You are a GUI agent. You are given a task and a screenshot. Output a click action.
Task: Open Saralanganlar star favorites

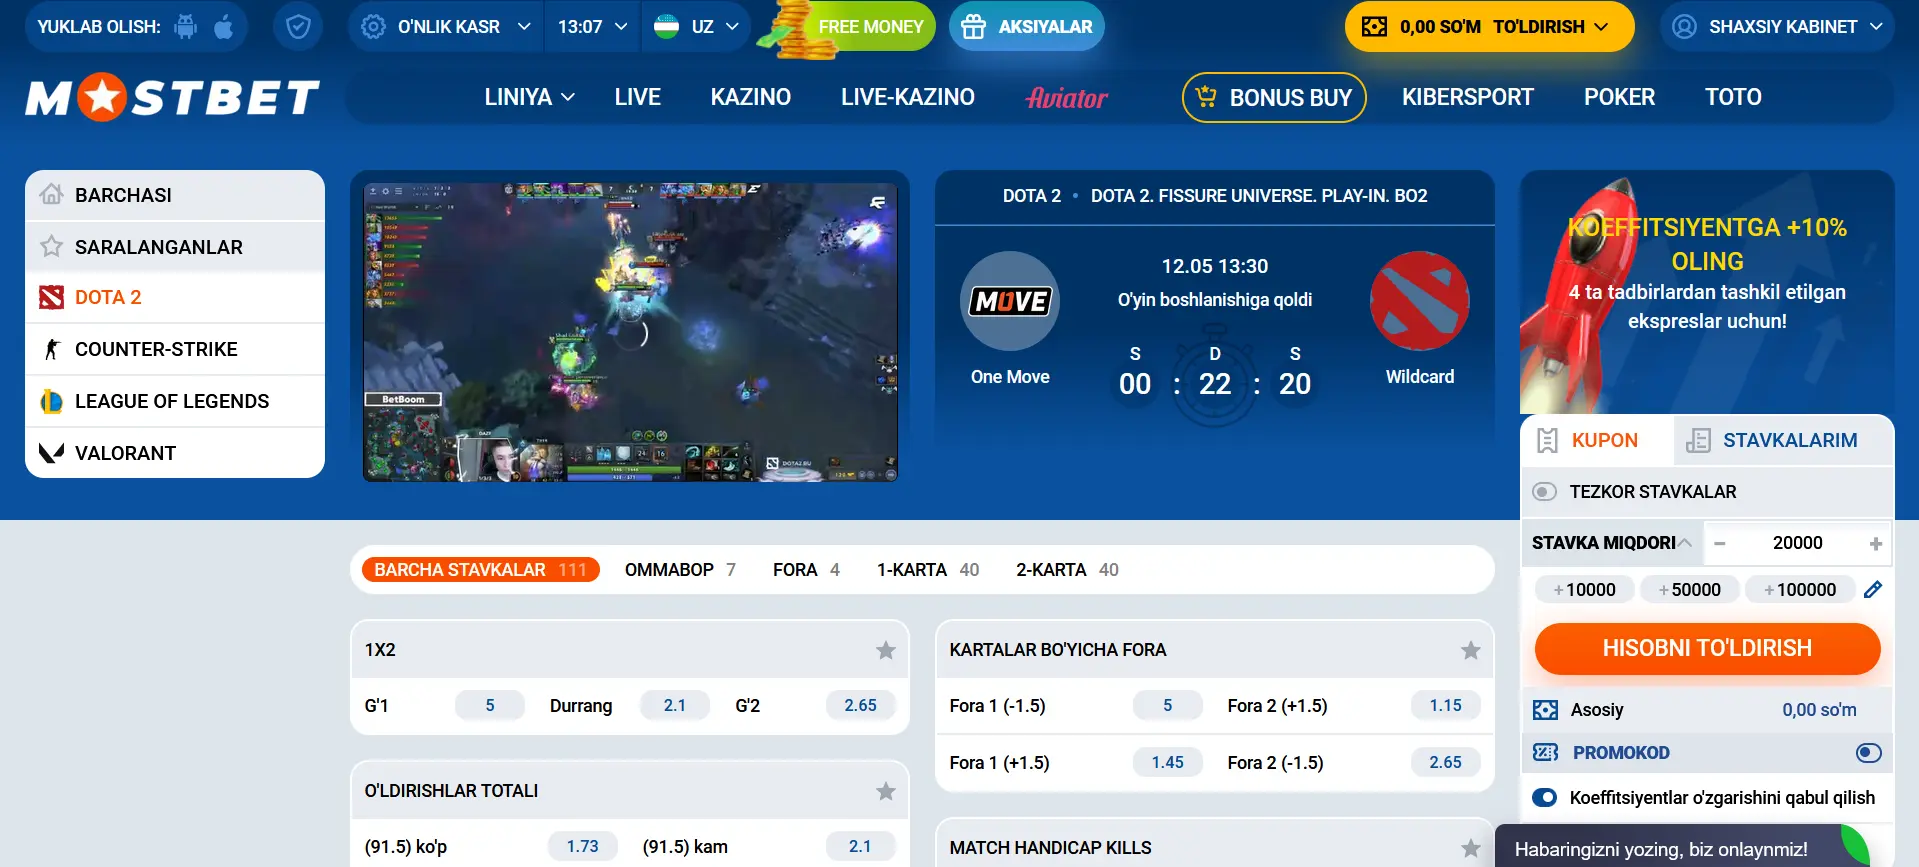click(52, 246)
